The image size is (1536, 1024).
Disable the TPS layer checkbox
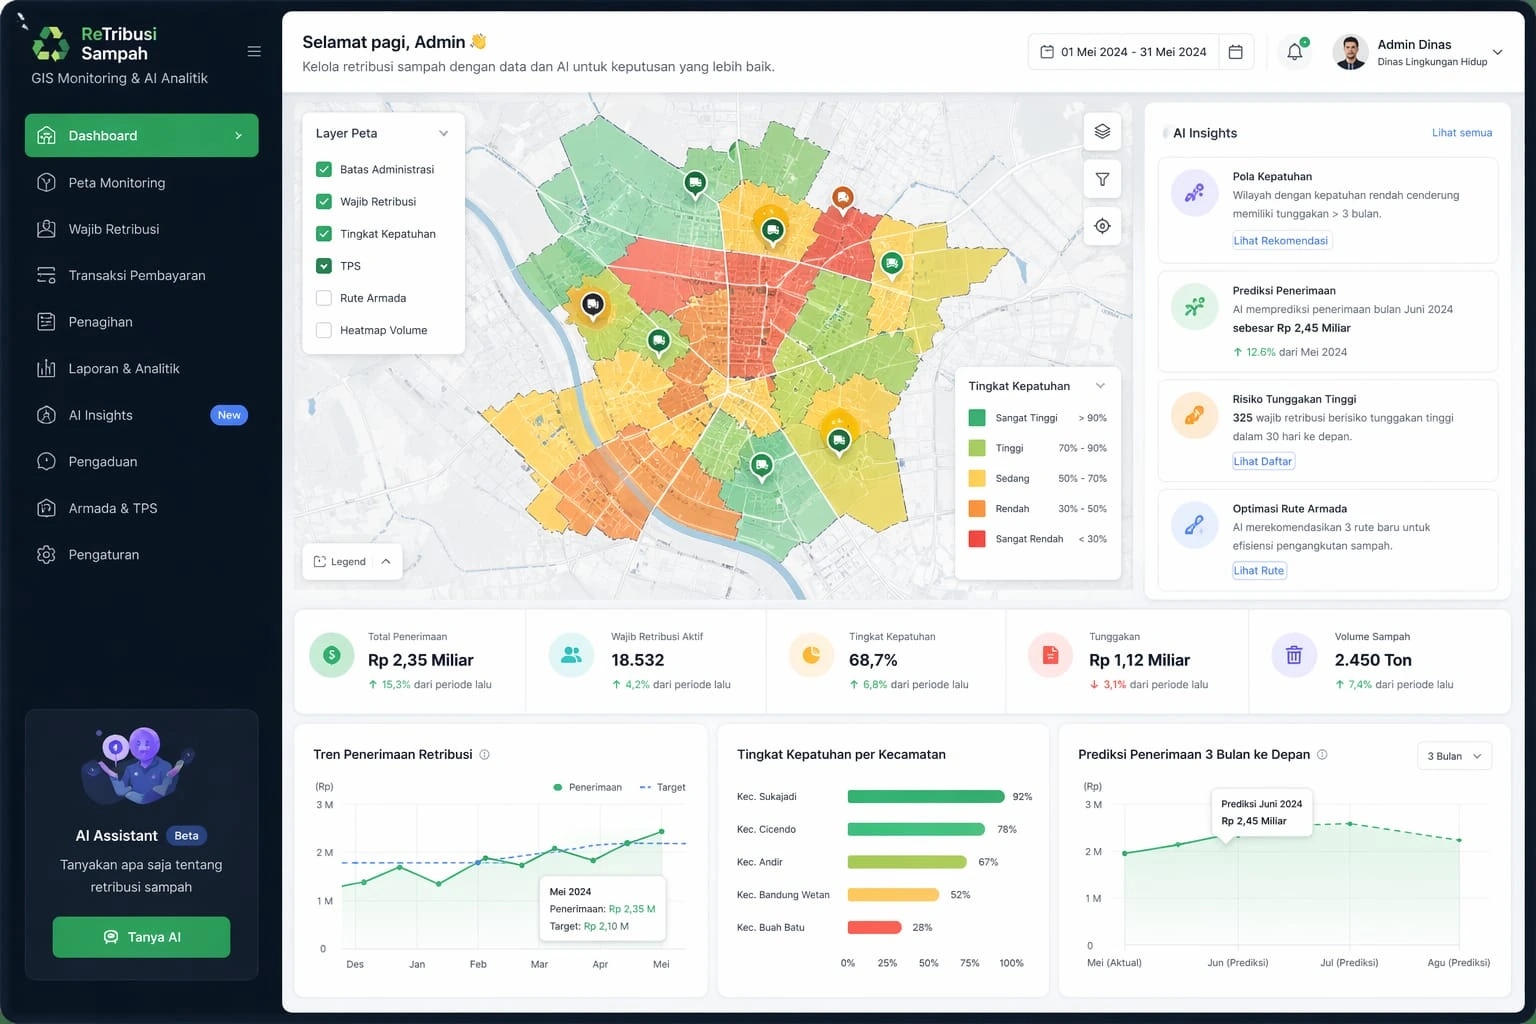324,266
